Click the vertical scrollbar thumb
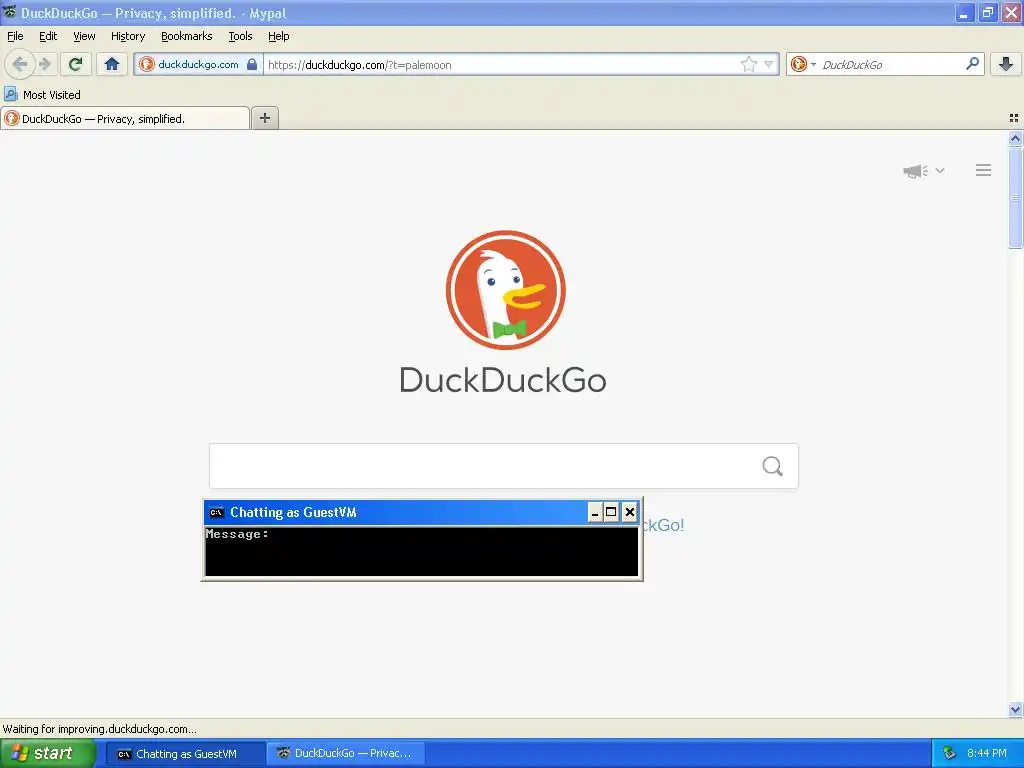This screenshot has height=768, width=1024. pos(1015,197)
